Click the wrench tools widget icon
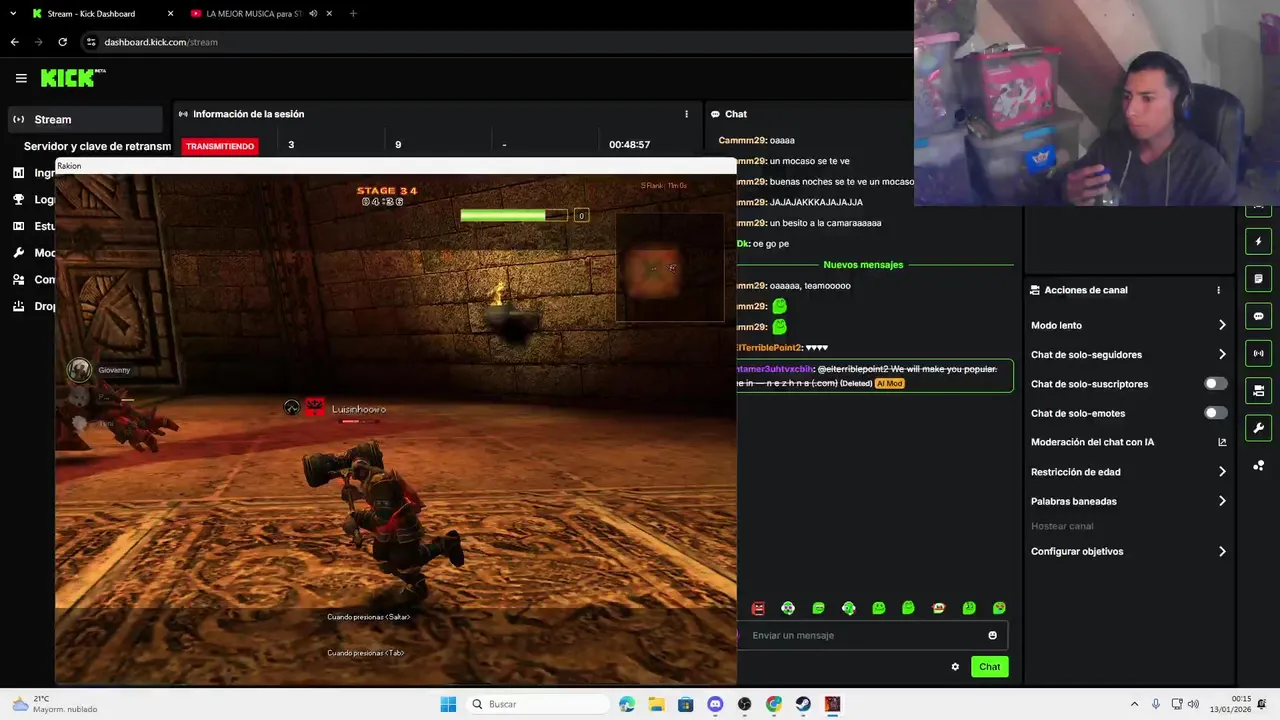1280x720 pixels. click(1258, 428)
